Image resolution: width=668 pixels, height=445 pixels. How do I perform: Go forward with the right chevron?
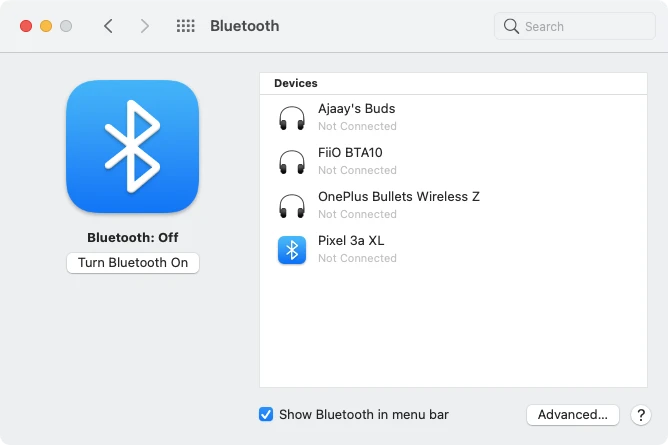tap(145, 26)
